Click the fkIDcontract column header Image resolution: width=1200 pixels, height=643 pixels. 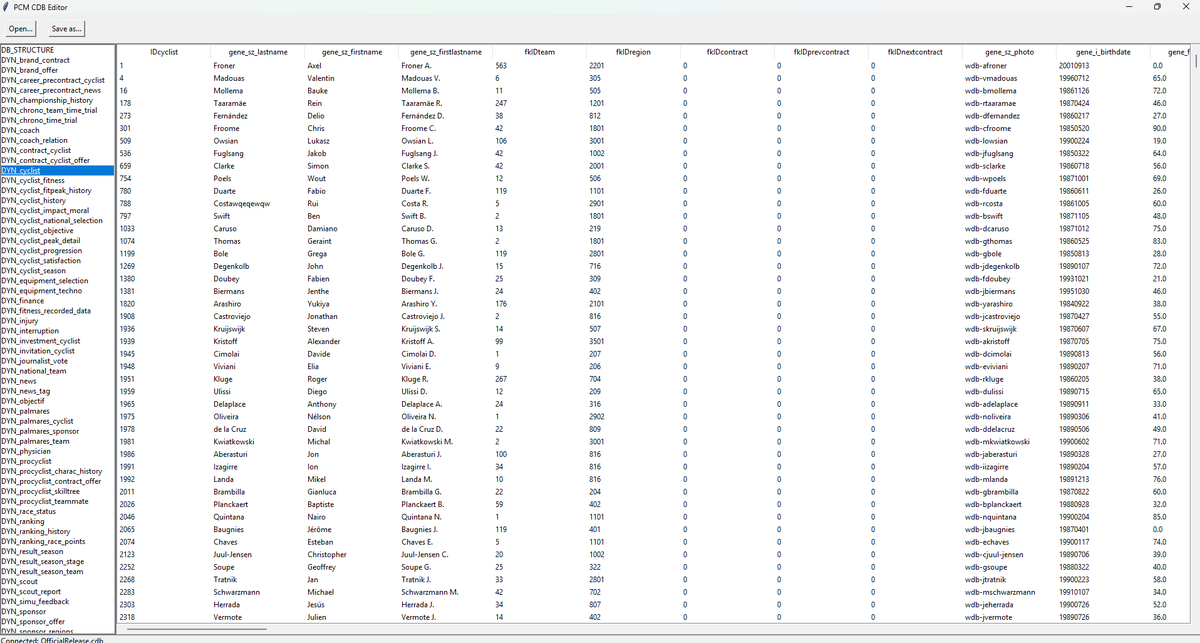pos(727,51)
